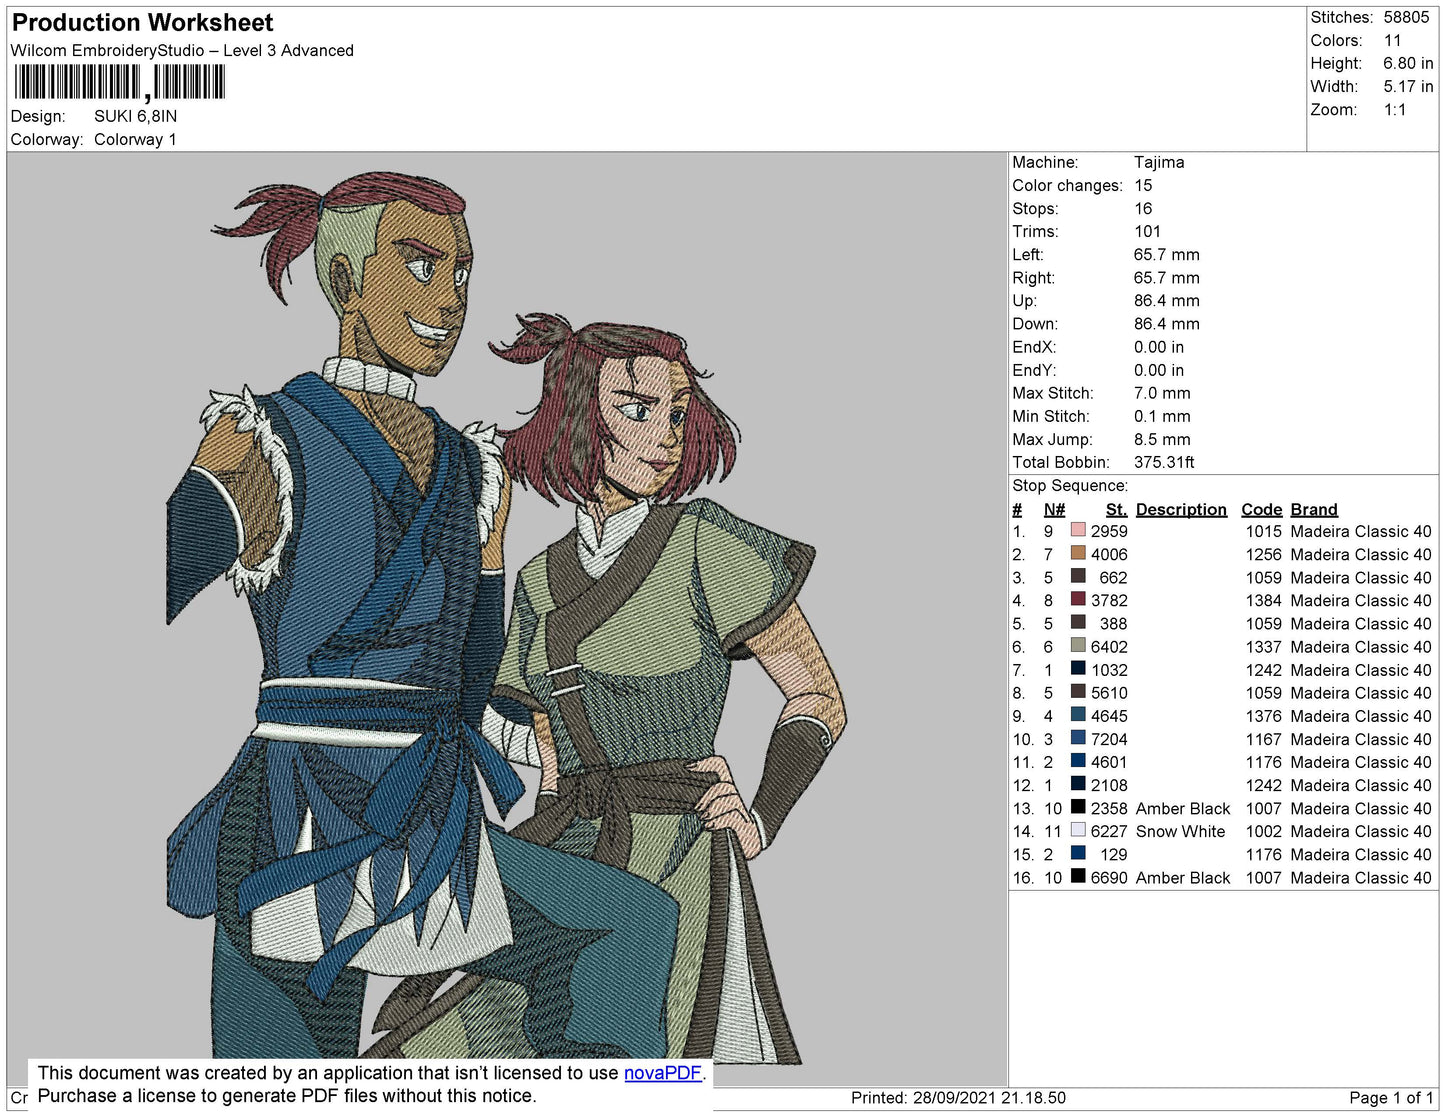1445x1117 pixels.
Task: Click the "Stop Sequence:" heading
Action: point(1070,485)
